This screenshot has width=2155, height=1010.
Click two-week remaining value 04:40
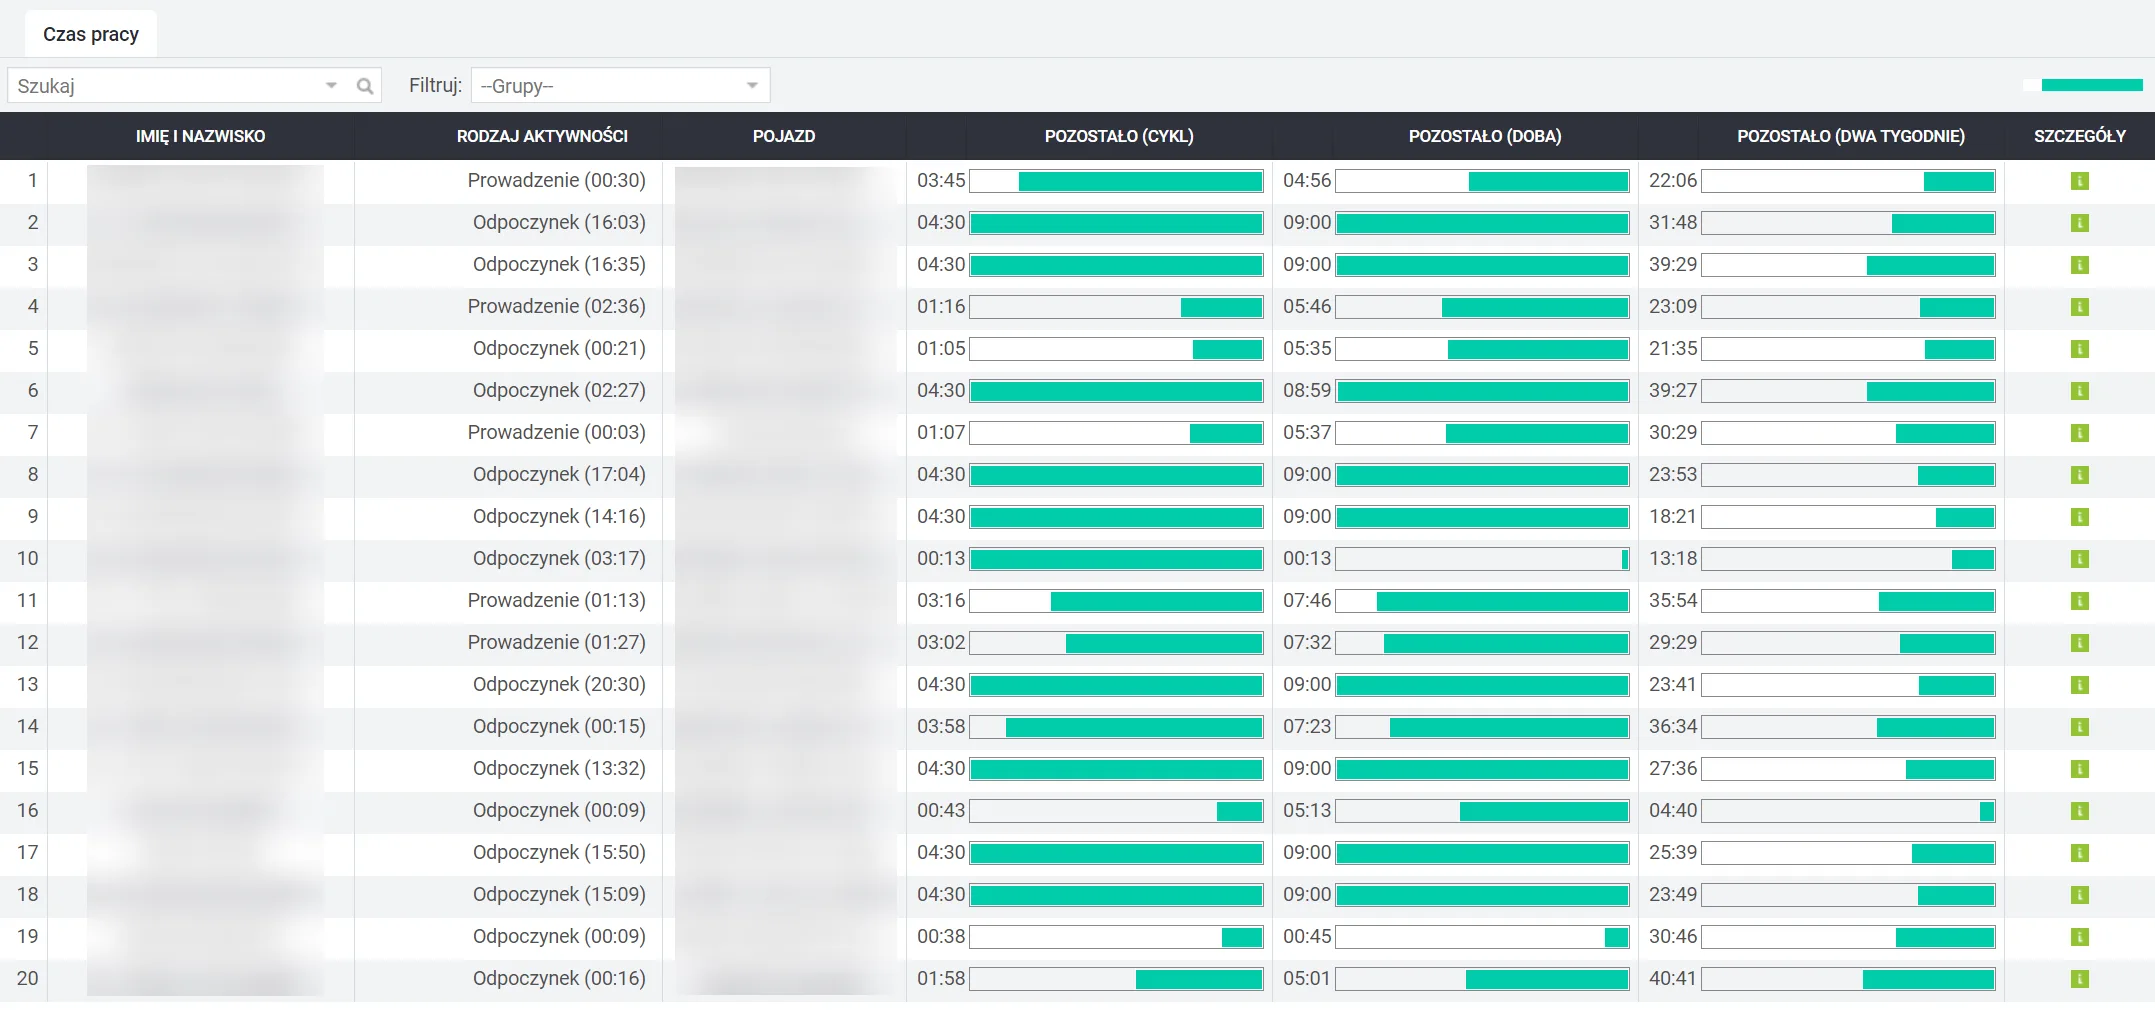click(x=1673, y=810)
